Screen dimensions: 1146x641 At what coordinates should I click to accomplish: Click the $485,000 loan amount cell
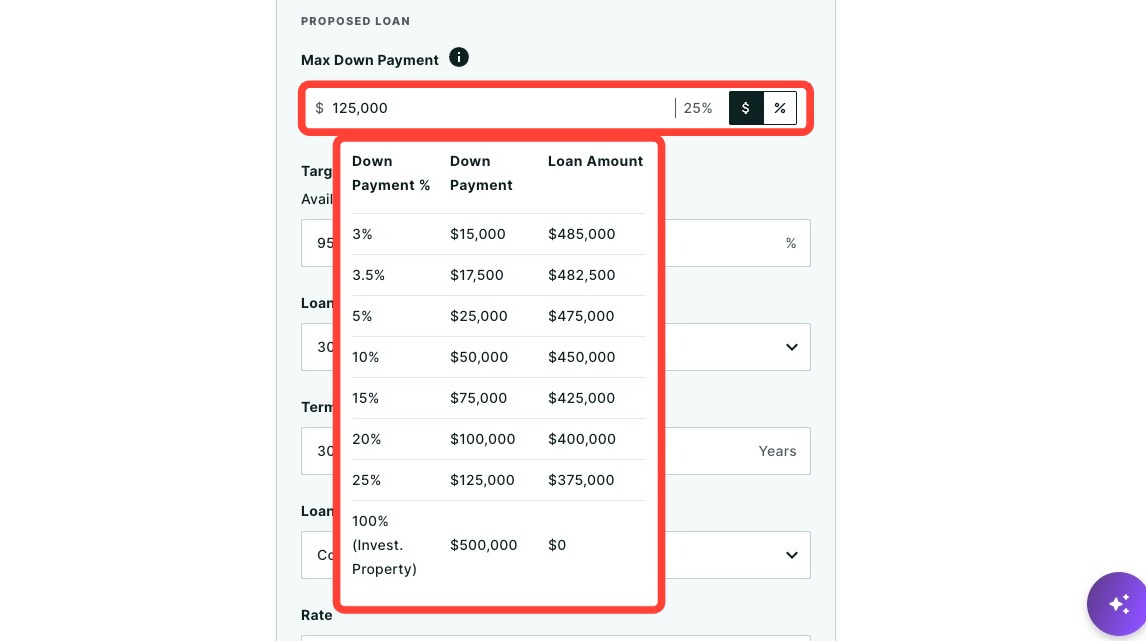click(582, 234)
